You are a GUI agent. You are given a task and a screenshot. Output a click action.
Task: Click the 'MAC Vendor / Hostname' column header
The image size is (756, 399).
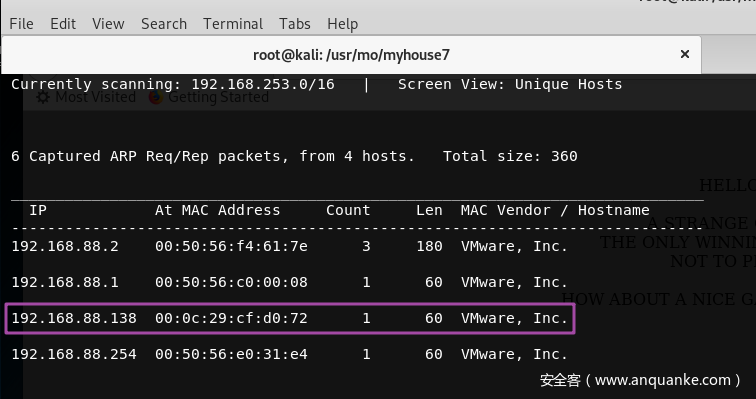[555, 210]
